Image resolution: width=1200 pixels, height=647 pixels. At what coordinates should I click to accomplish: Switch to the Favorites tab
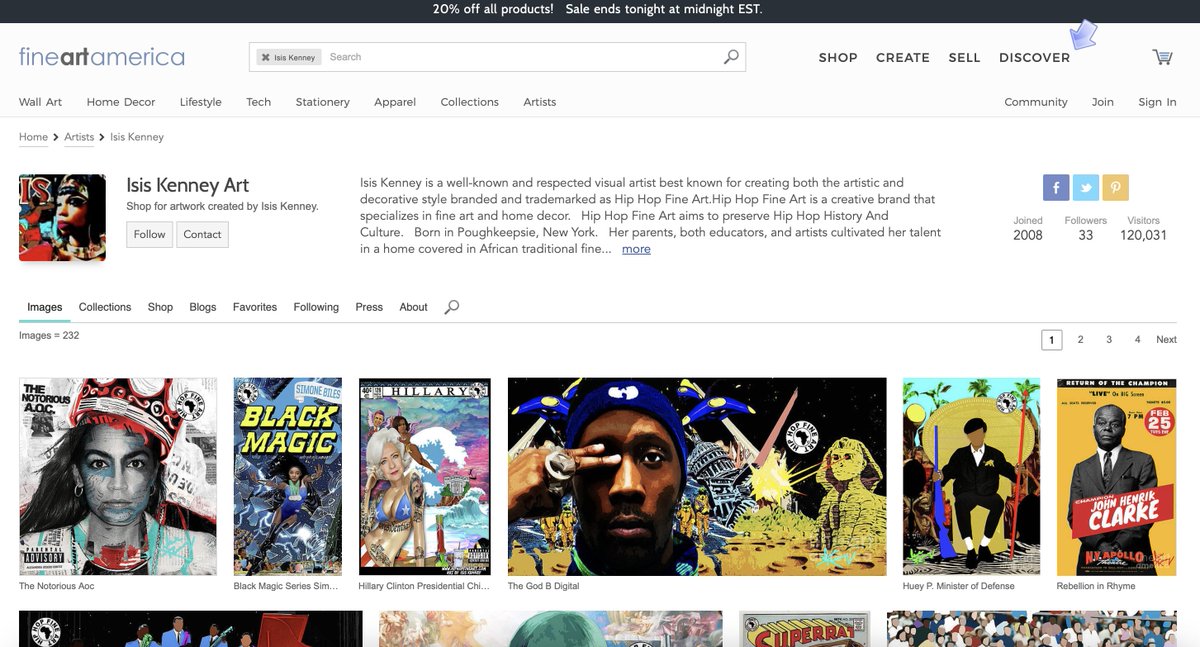[x=255, y=307]
